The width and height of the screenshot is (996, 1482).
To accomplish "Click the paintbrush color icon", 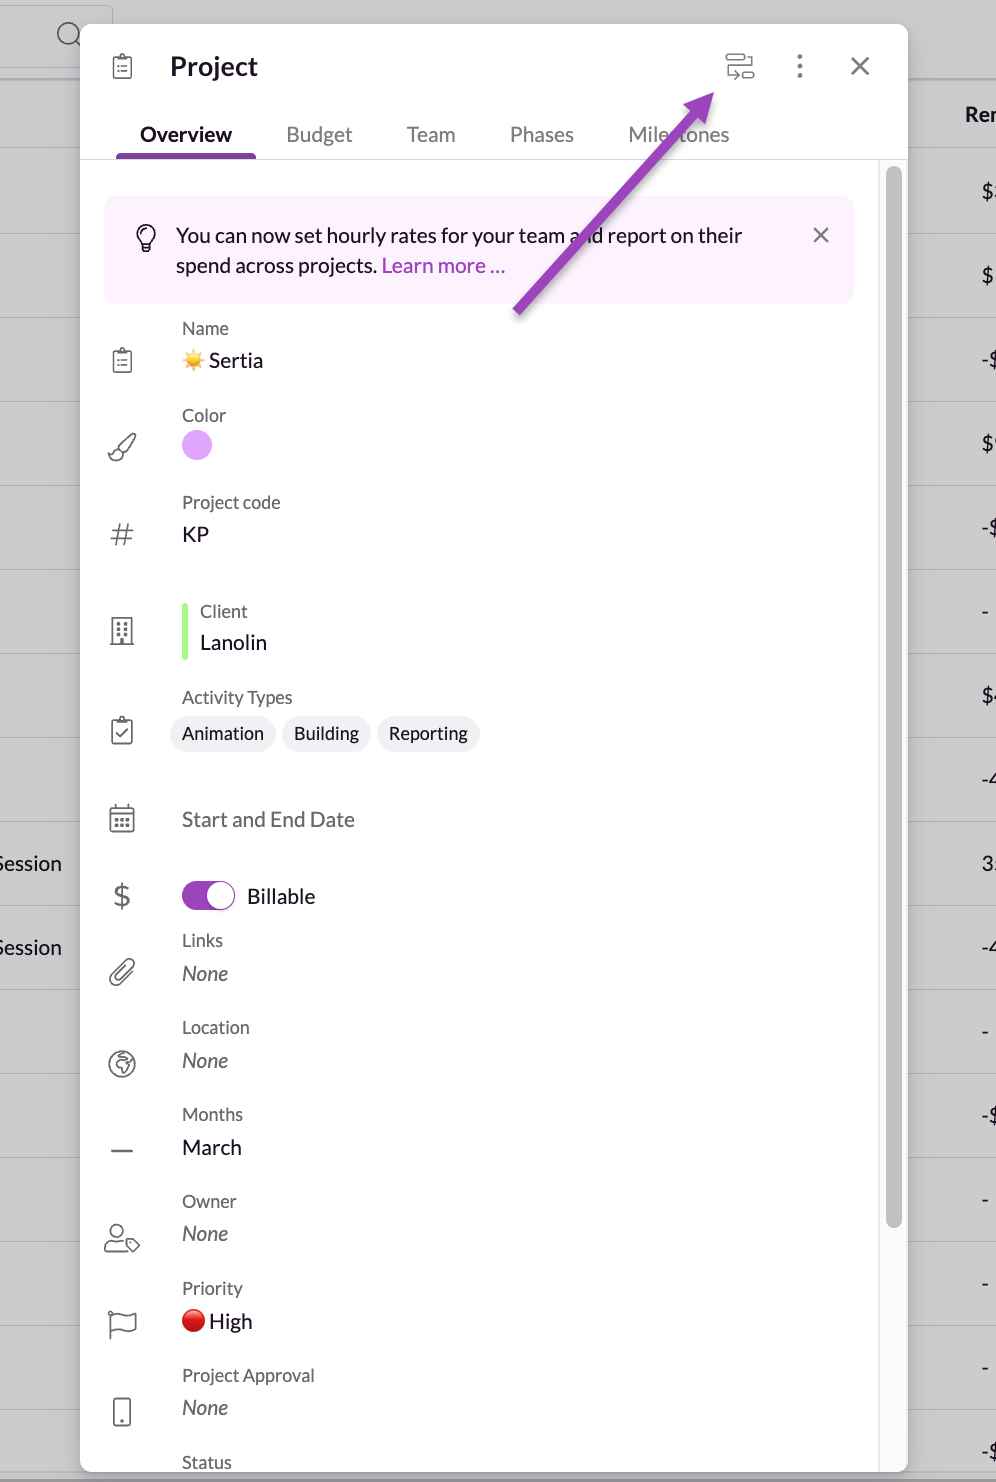I will click(x=122, y=447).
